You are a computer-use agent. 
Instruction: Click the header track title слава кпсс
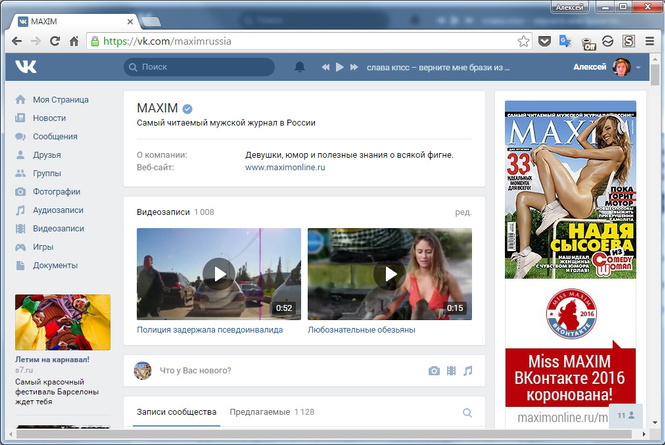tap(438, 67)
